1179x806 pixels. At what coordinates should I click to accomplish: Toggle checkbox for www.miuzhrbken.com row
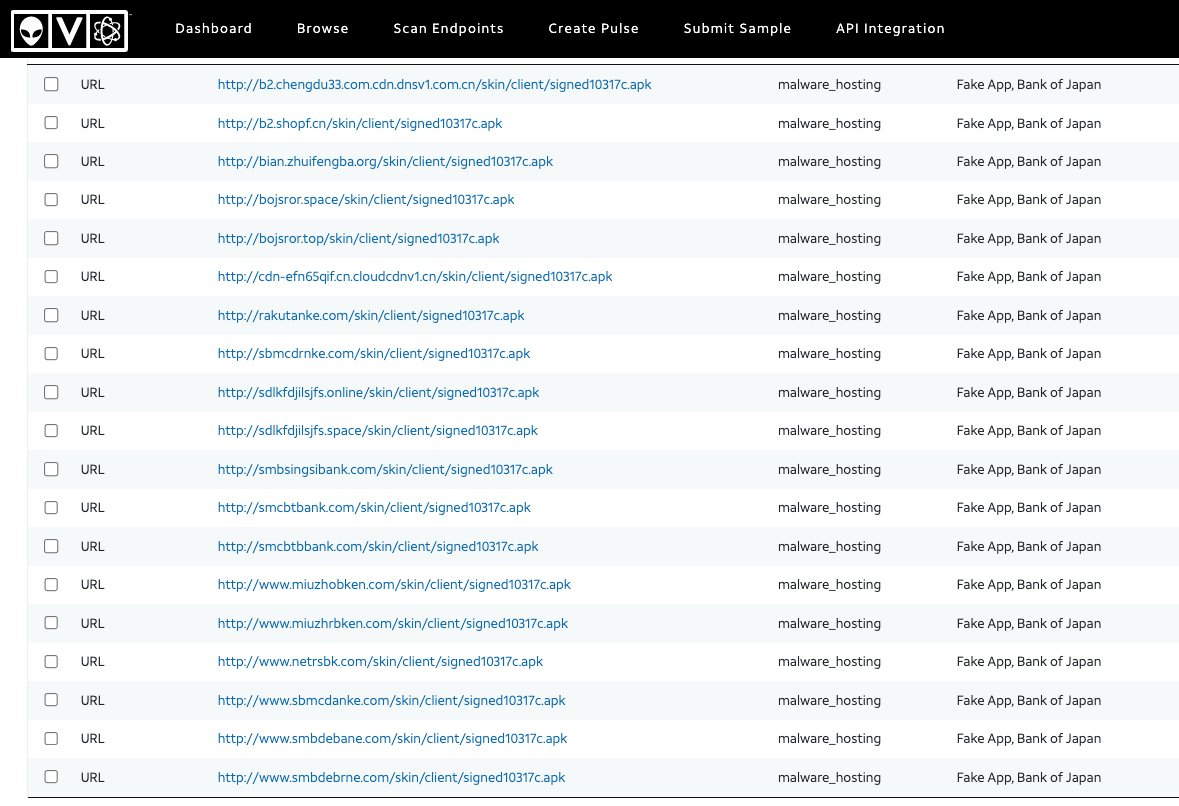point(51,623)
